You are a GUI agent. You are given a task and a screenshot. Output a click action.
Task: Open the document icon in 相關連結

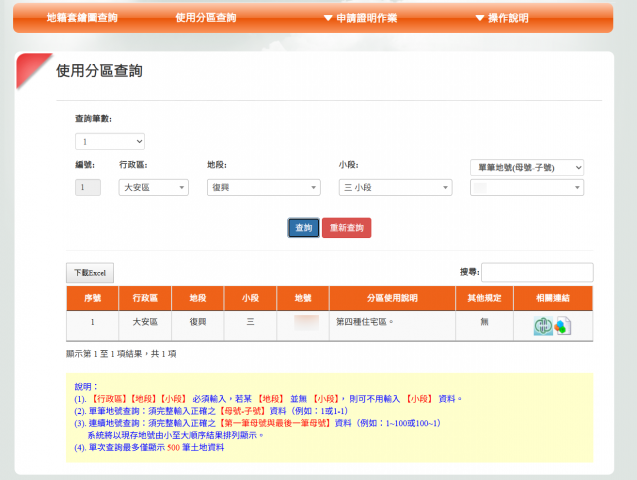tap(563, 326)
